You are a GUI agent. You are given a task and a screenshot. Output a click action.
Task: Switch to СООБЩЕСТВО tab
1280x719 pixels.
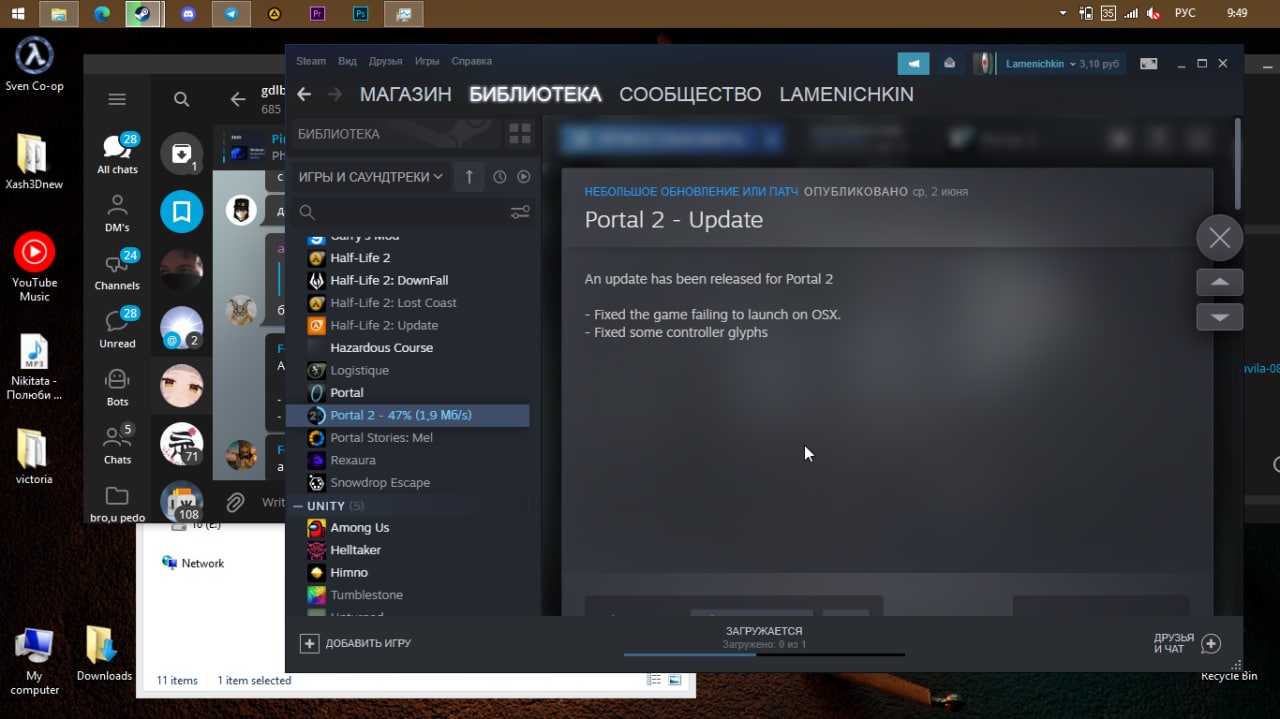coord(690,94)
